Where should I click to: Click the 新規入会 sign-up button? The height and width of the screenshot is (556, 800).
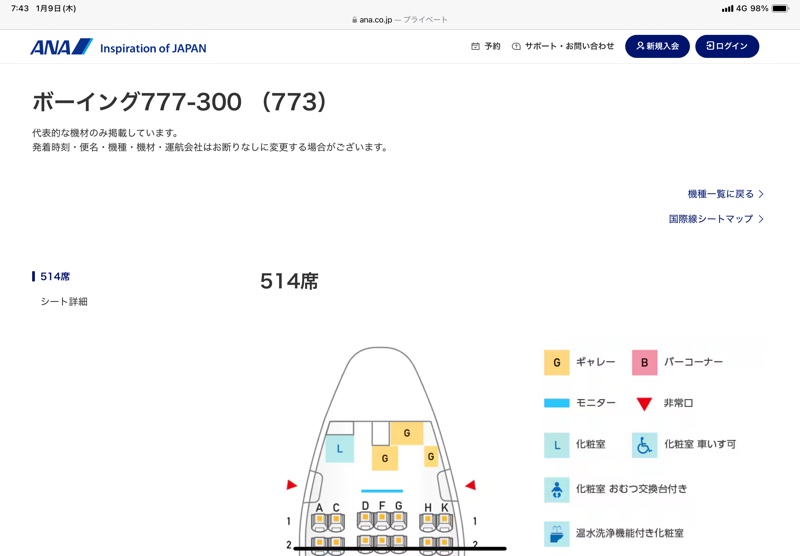[x=657, y=46]
